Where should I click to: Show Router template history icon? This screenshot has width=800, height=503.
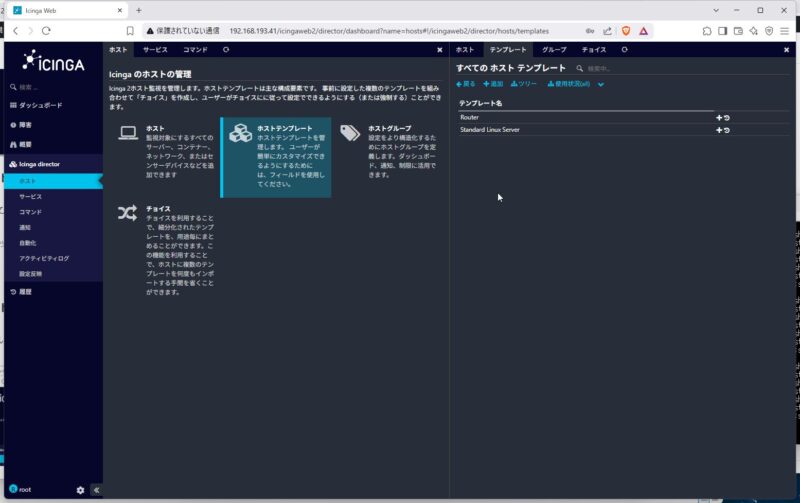click(x=727, y=118)
